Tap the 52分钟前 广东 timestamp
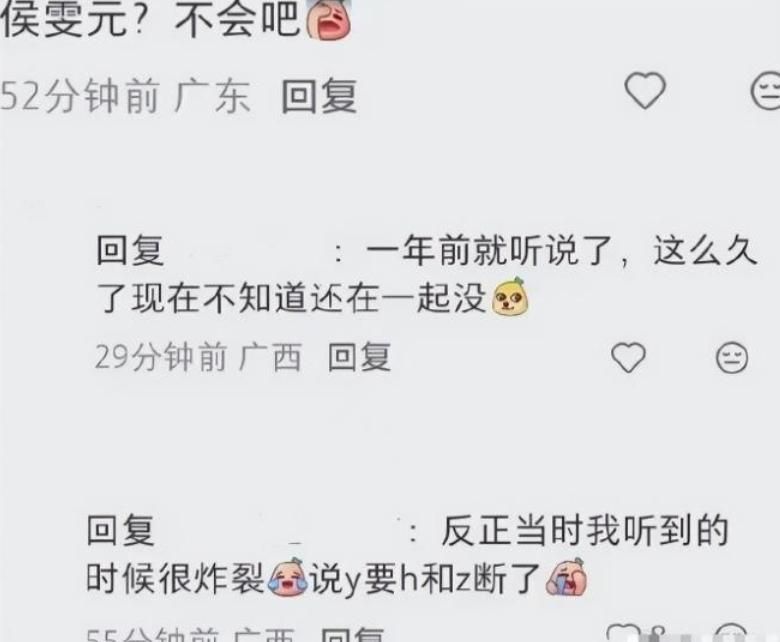The height and width of the screenshot is (642, 780). 125,96
